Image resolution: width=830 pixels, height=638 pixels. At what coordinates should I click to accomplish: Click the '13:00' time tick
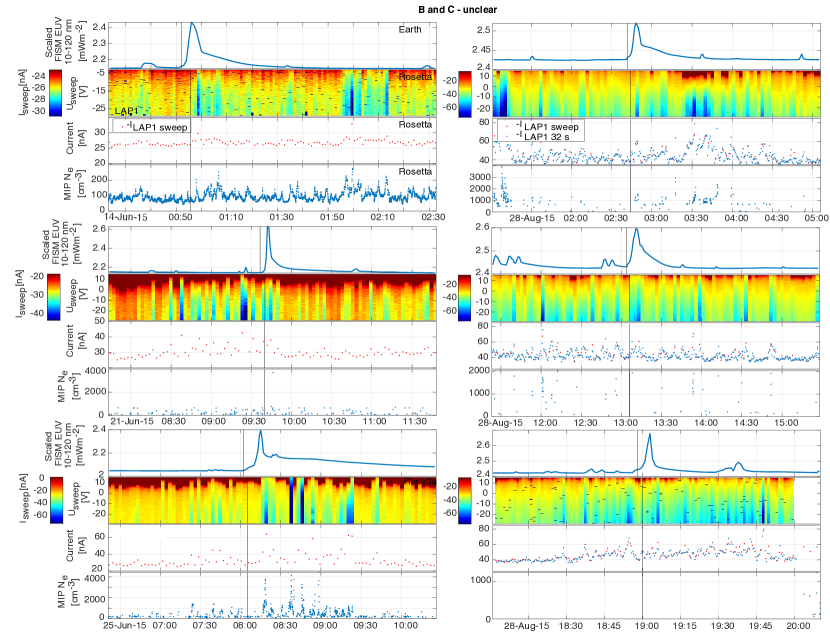[625, 423]
